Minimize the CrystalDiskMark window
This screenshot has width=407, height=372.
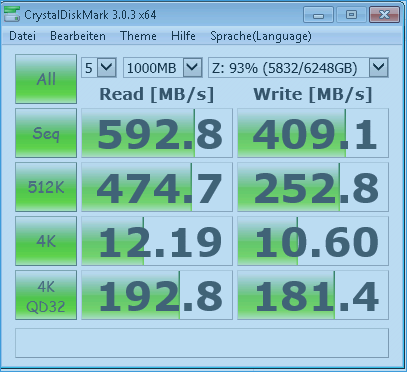coord(318,15)
